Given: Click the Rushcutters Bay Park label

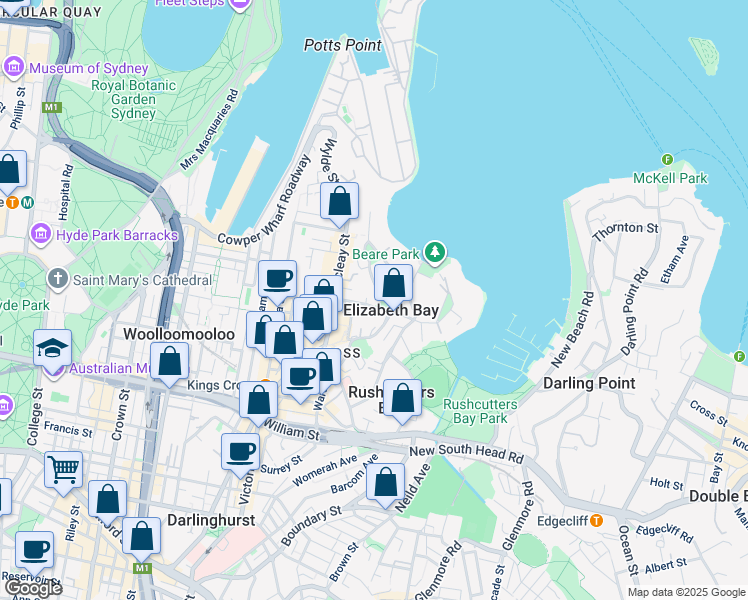Looking at the screenshot, I should pos(480,411).
